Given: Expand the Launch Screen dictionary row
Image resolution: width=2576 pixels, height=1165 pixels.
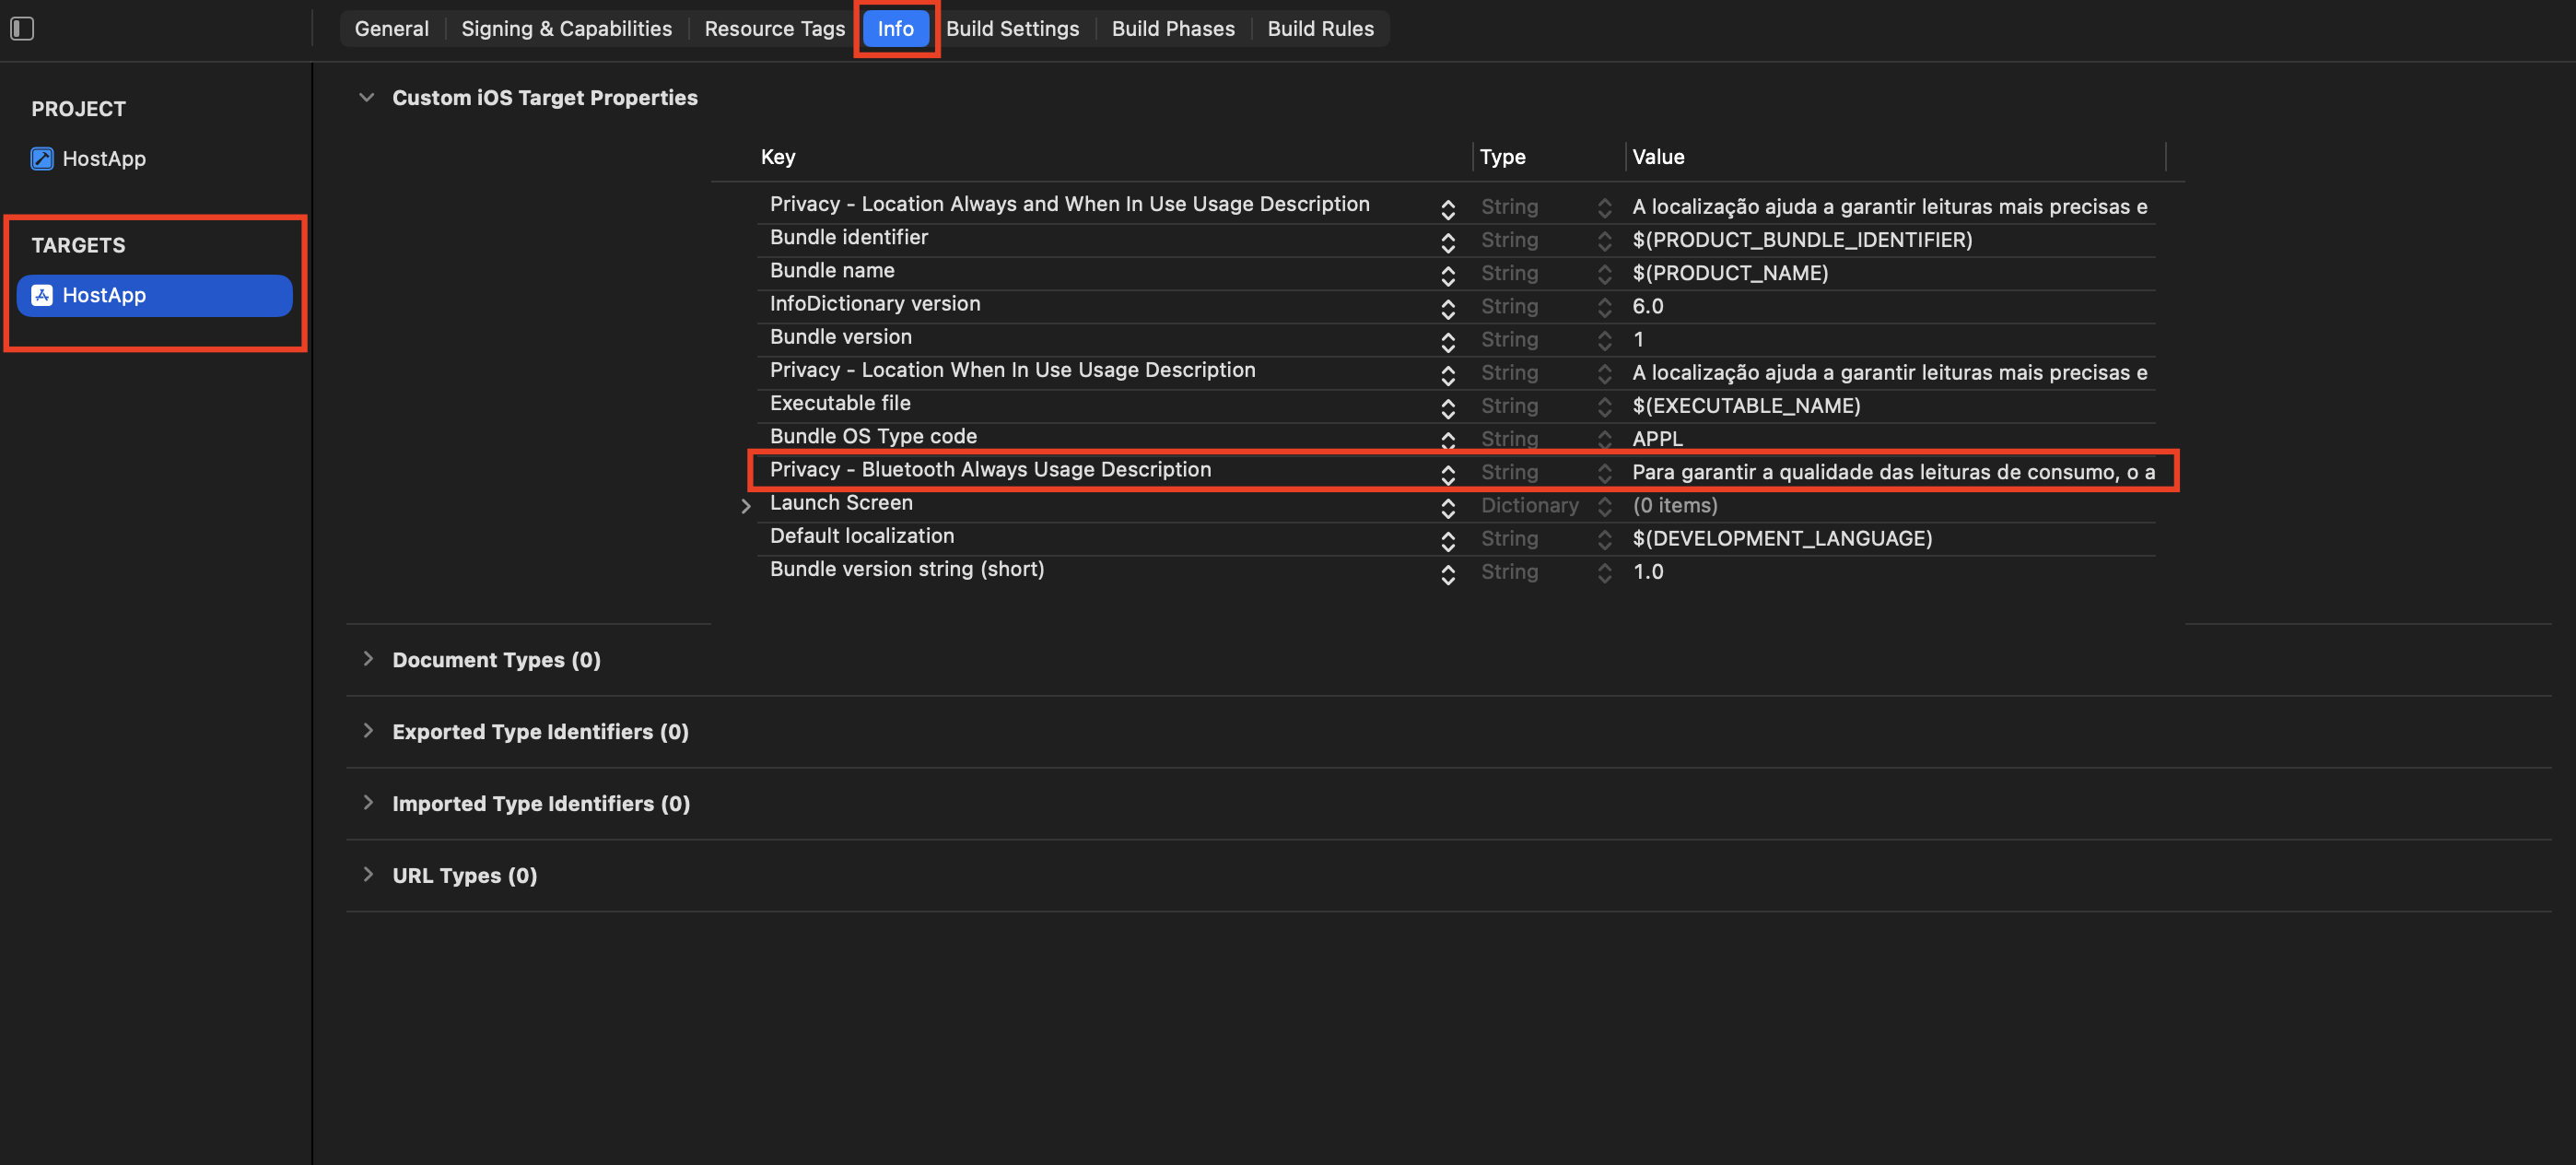Looking at the screenshot, I should pos(745,506).
